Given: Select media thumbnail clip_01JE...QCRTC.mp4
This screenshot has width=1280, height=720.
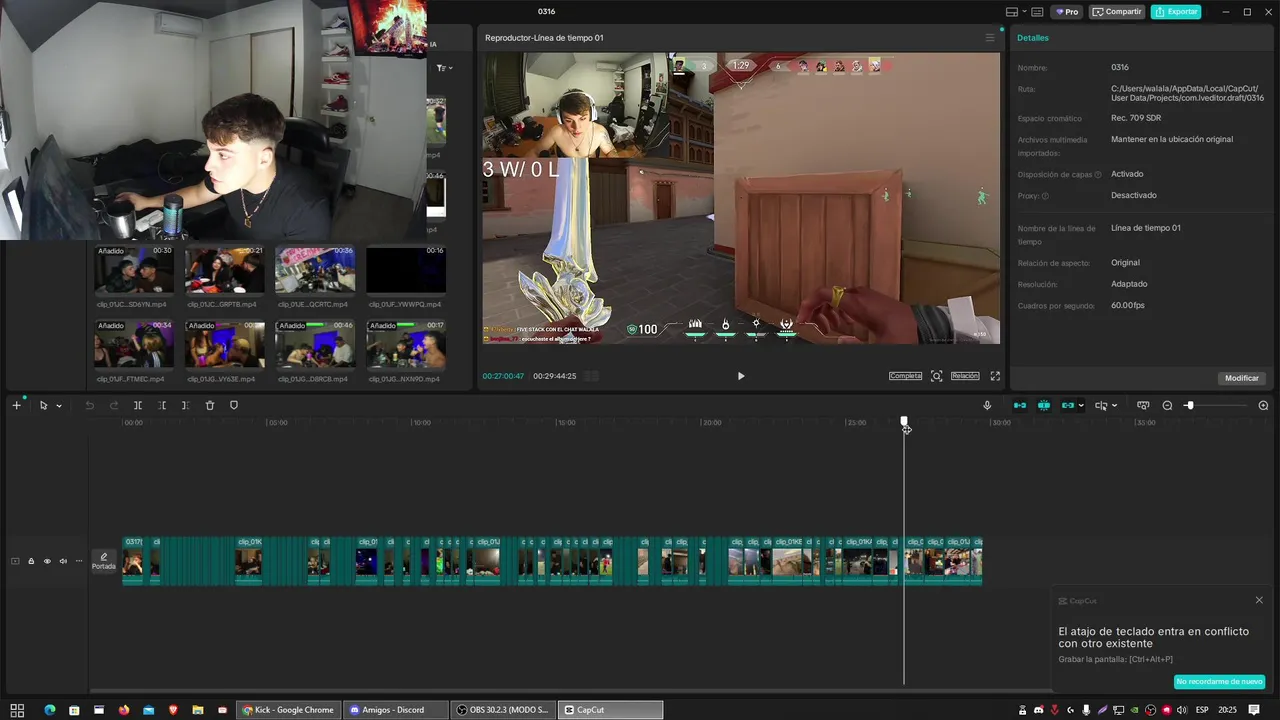Looking at the screenshot, I should pyautogui.click(x=315, y=270).
